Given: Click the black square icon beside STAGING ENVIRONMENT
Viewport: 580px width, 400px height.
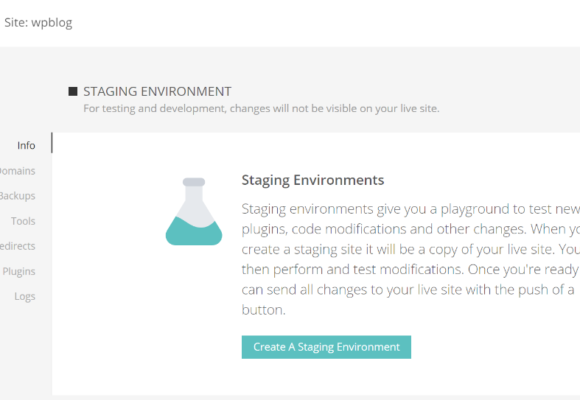Looking at the screenshot, I should click(x=73, y=91).
